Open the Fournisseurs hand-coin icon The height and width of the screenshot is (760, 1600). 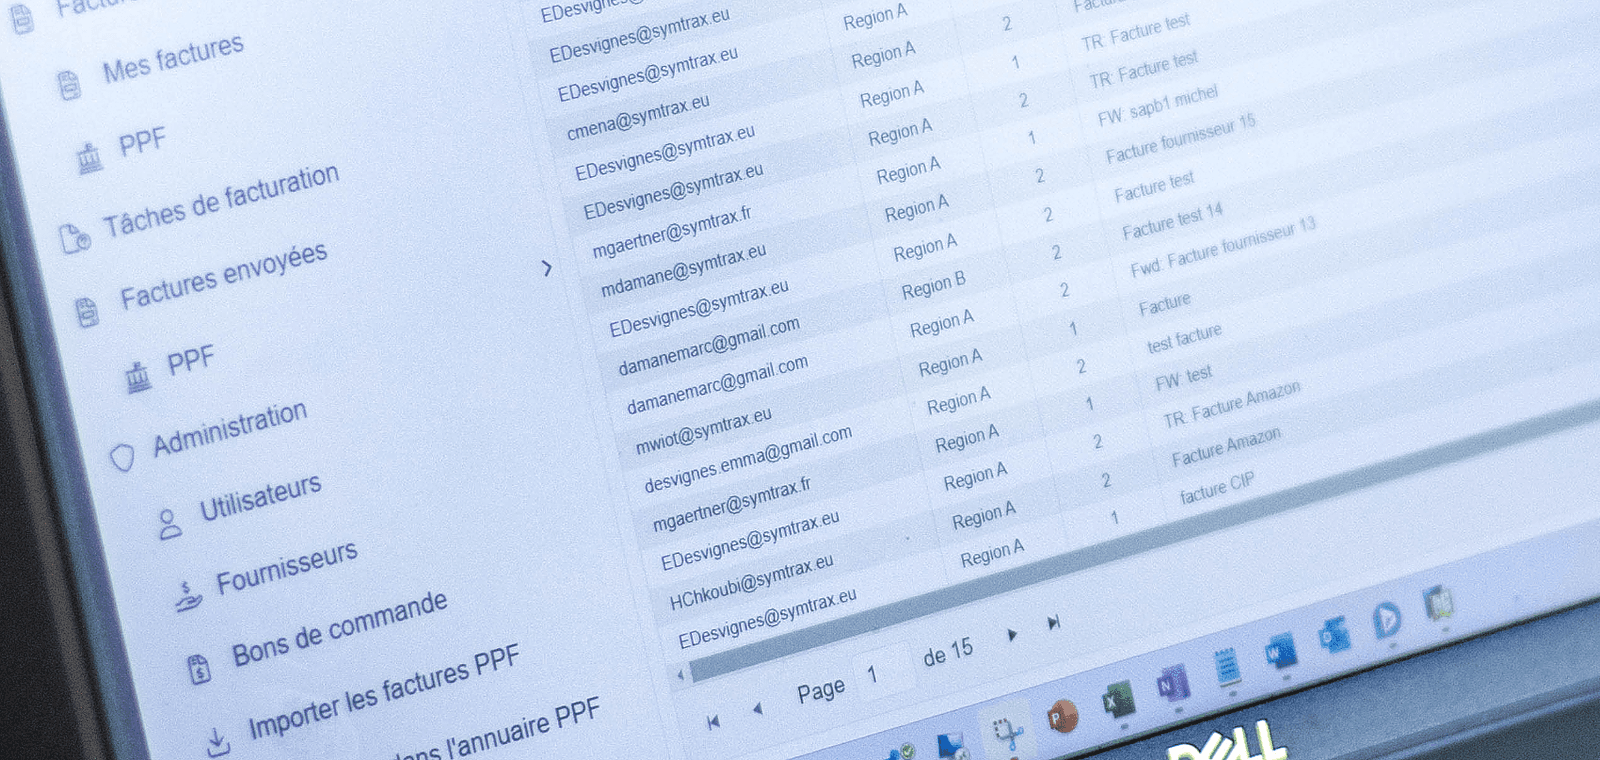tap(188, 596)
